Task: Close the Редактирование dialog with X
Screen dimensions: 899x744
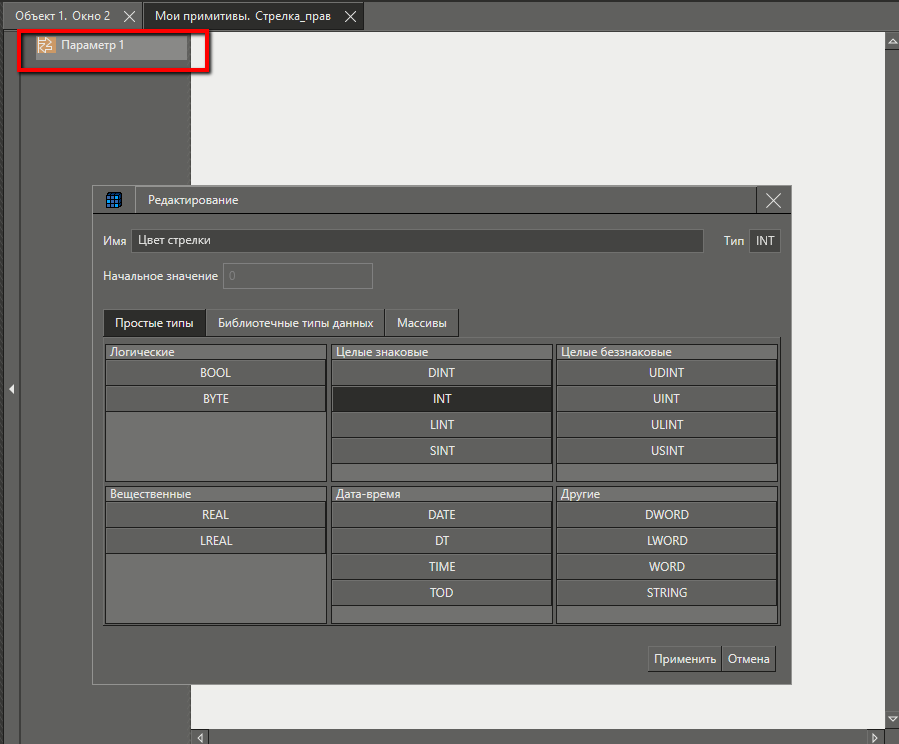Action: point(773,200)
